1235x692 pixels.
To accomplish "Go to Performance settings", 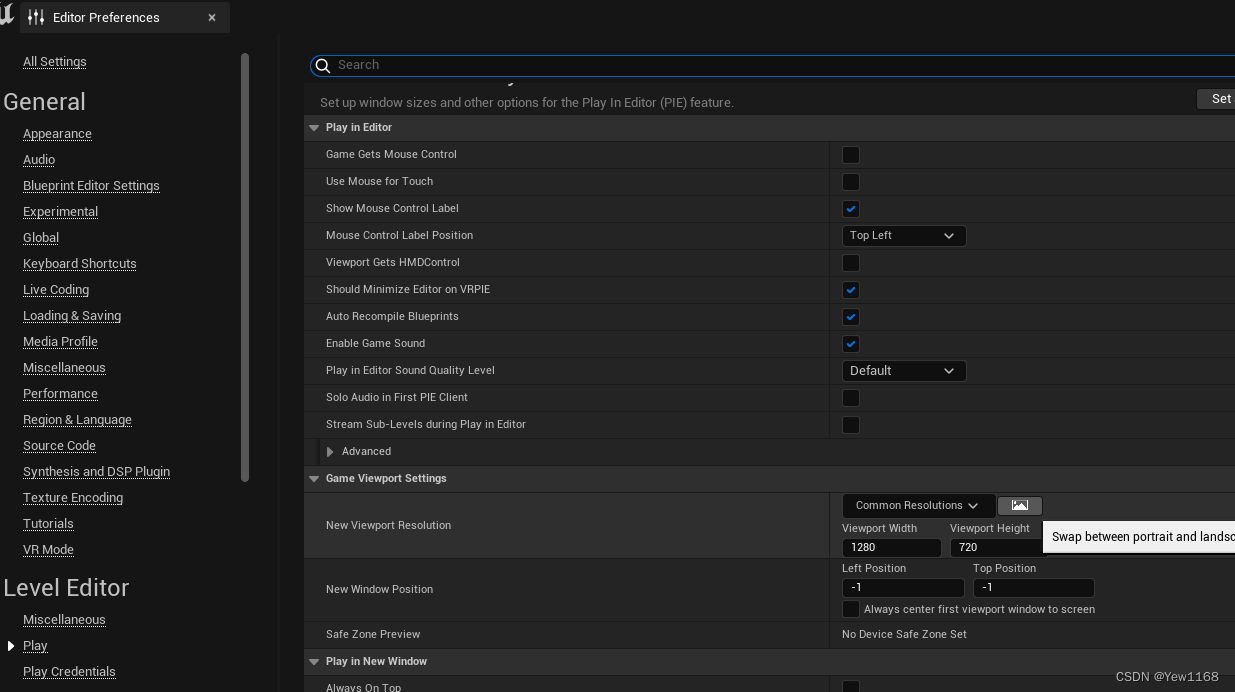I will click(x=60, y=394).
